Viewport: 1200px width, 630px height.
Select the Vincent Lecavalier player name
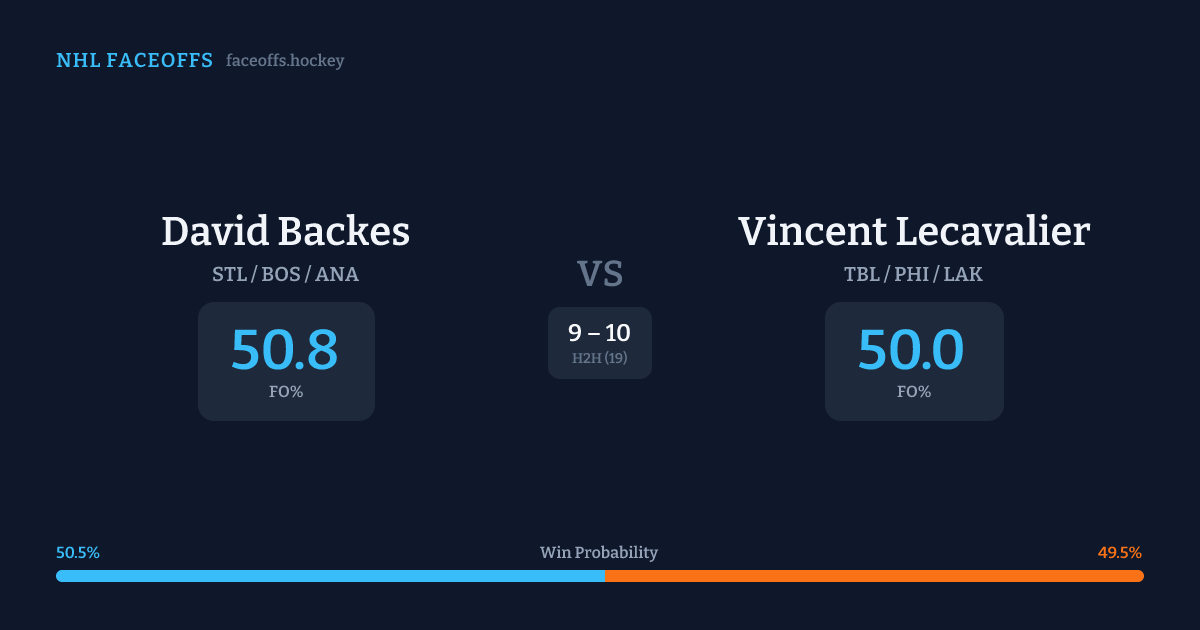point(914,231)
